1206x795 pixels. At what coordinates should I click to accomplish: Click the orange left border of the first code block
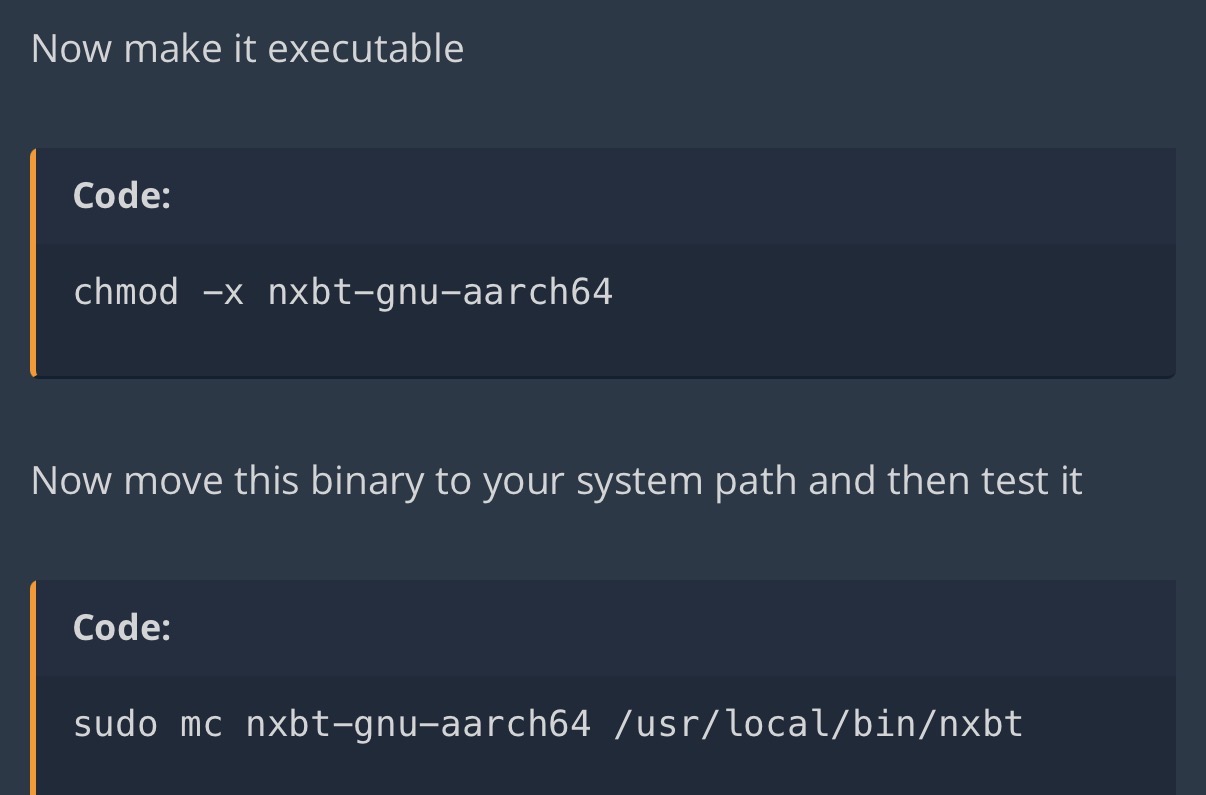(33, 263)
